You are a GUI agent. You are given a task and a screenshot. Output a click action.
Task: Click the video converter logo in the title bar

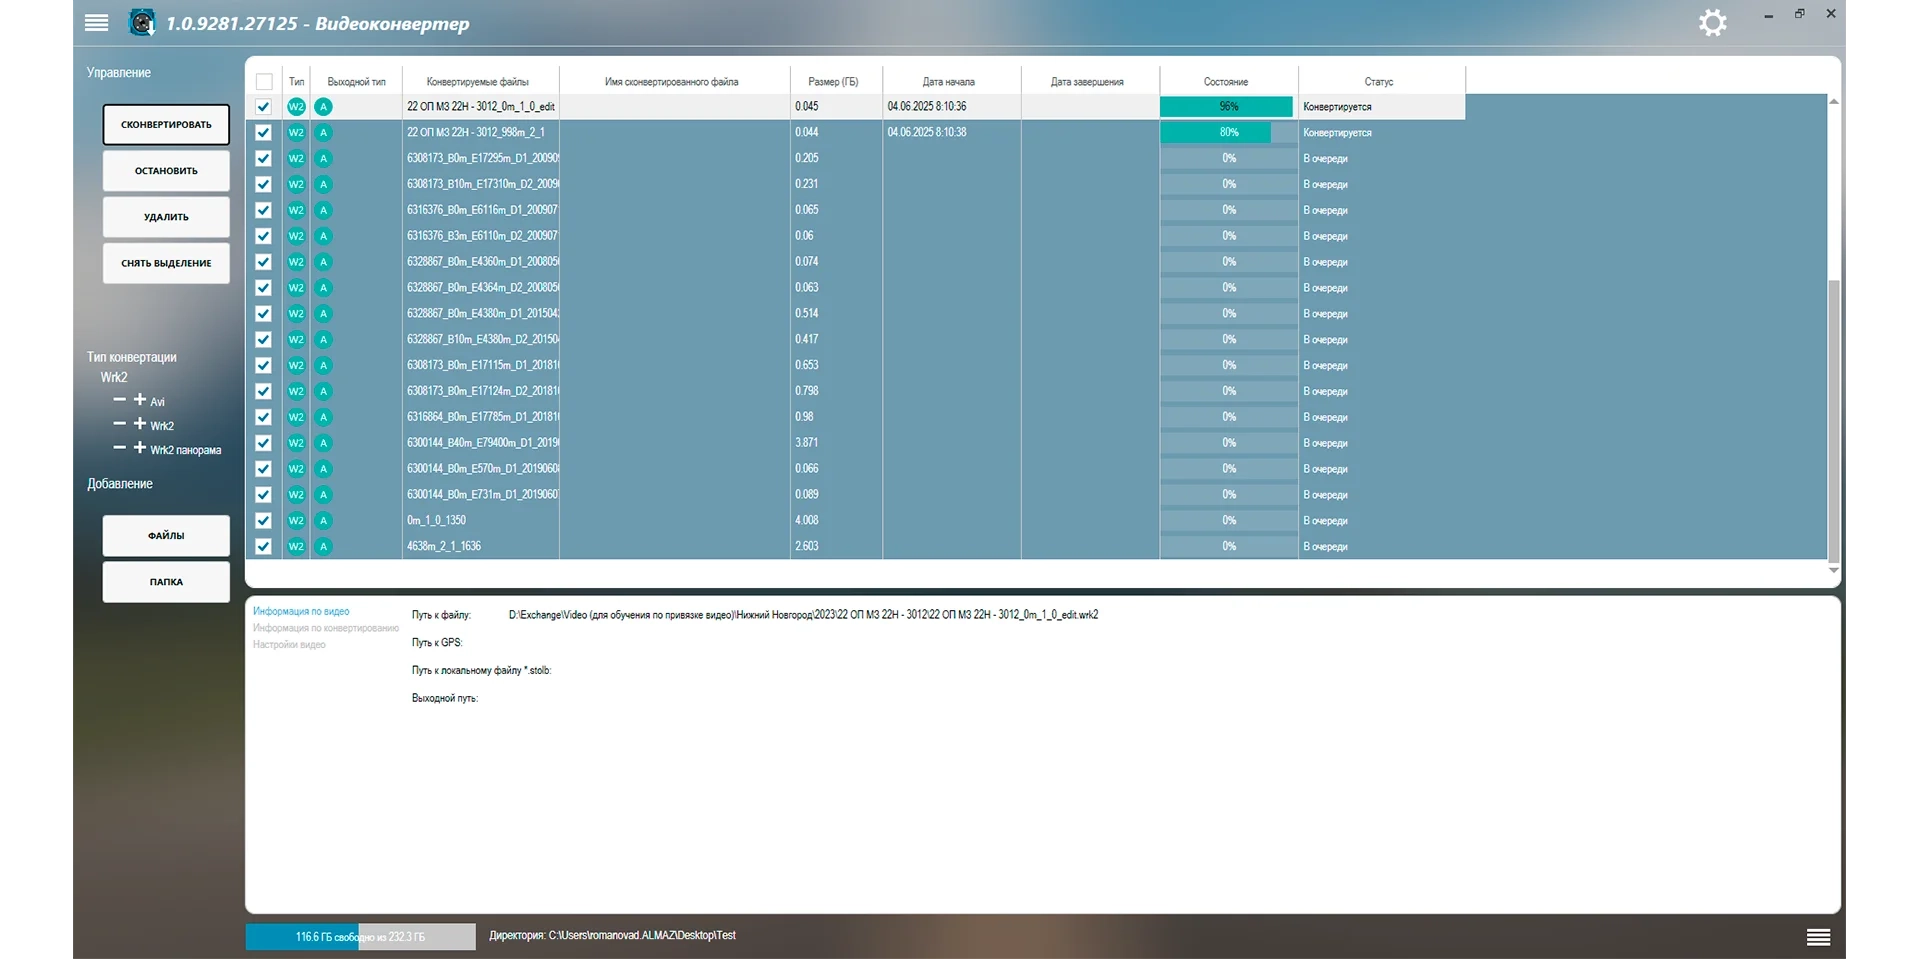[143, 23]
